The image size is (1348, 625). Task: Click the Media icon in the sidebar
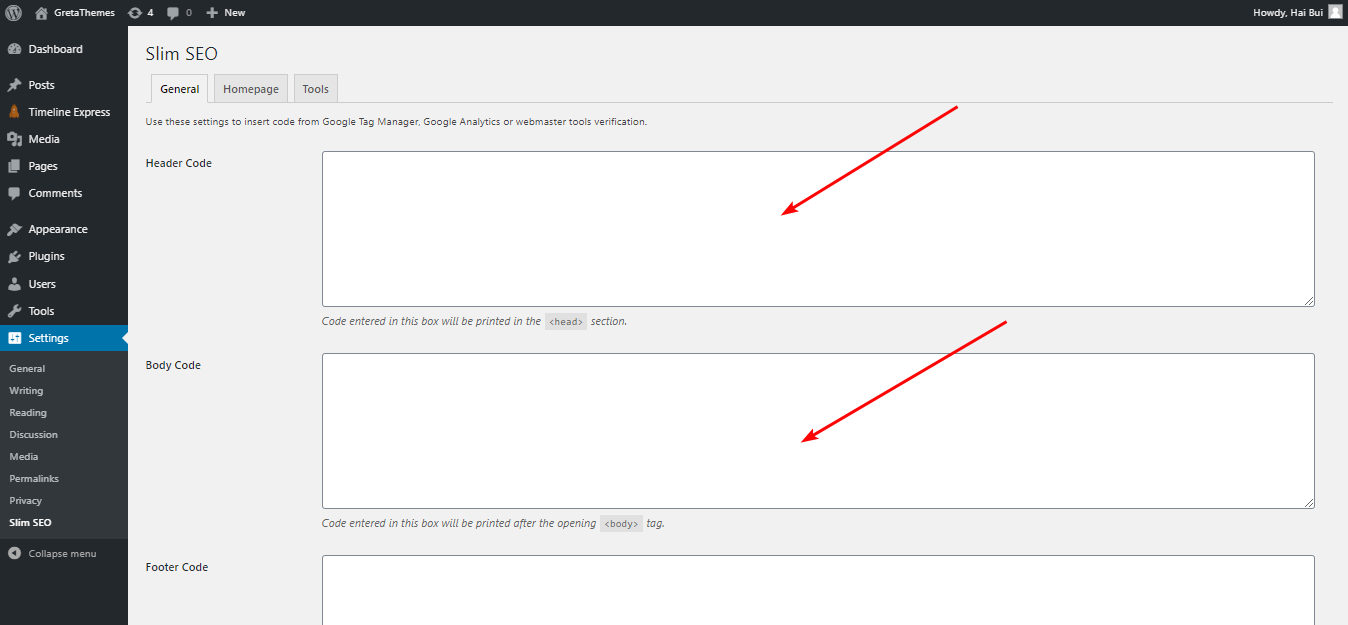(15, 139)
